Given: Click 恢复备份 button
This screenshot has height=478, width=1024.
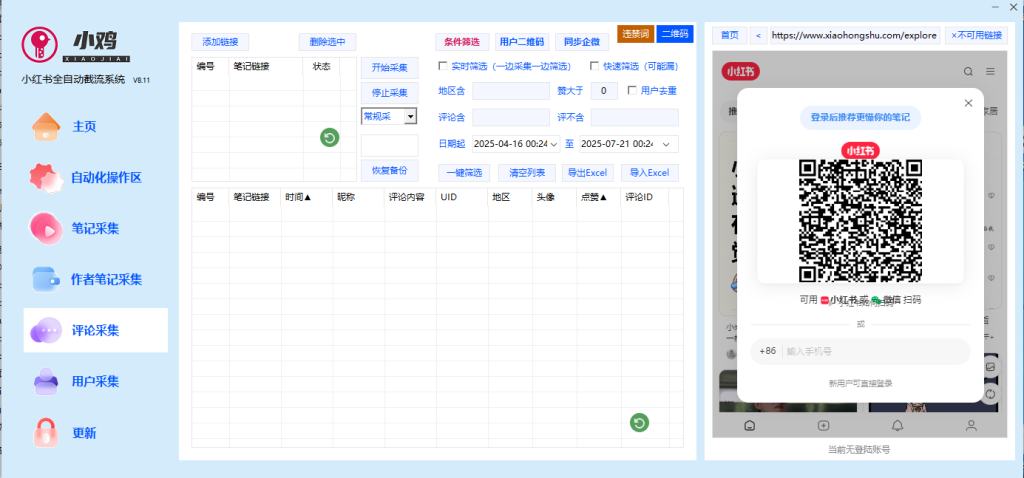Looking at the screenshot, I should [x=390, y=170].
